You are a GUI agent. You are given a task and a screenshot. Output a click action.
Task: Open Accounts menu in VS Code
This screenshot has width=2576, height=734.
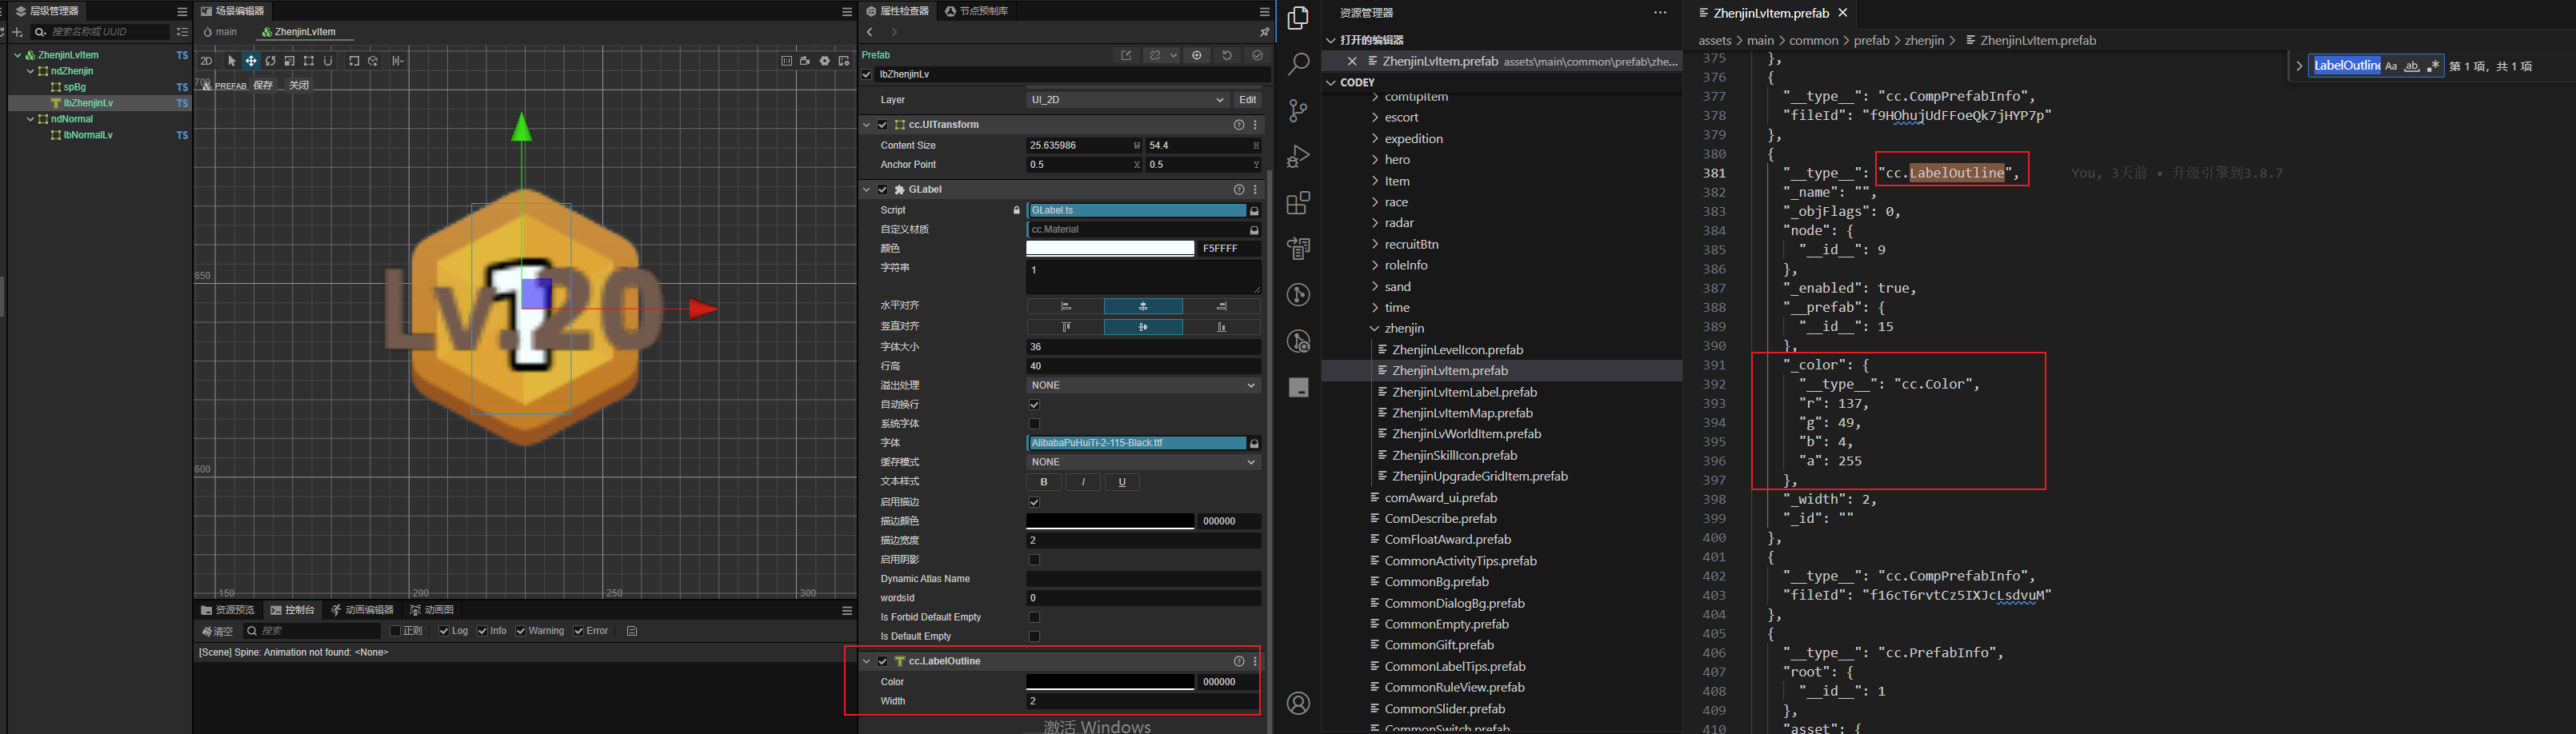click(1298, 703)
